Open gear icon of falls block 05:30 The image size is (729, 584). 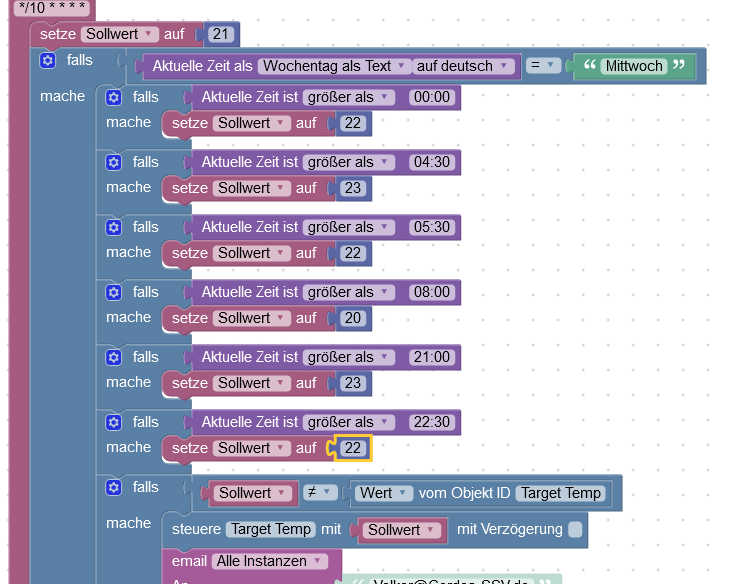(113, 228)
